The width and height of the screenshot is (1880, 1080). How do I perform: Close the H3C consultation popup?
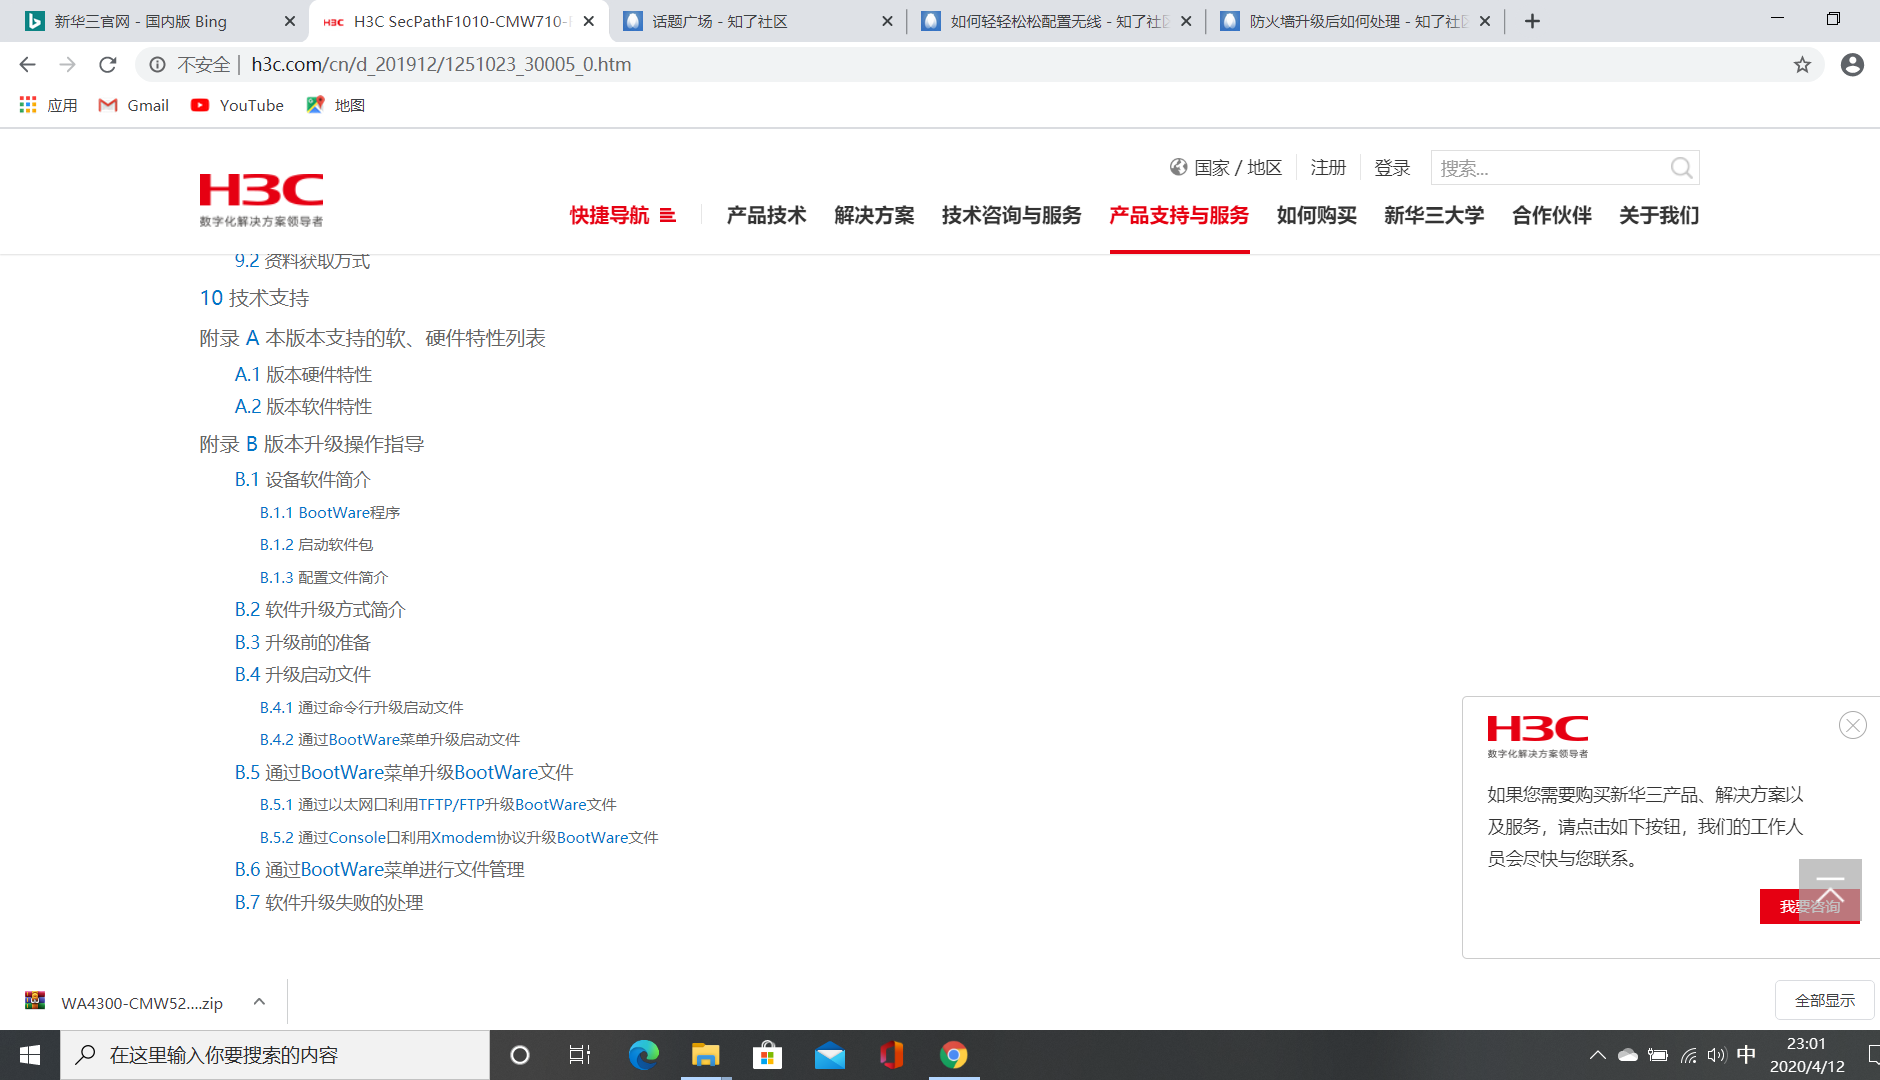pos(1852,725)
